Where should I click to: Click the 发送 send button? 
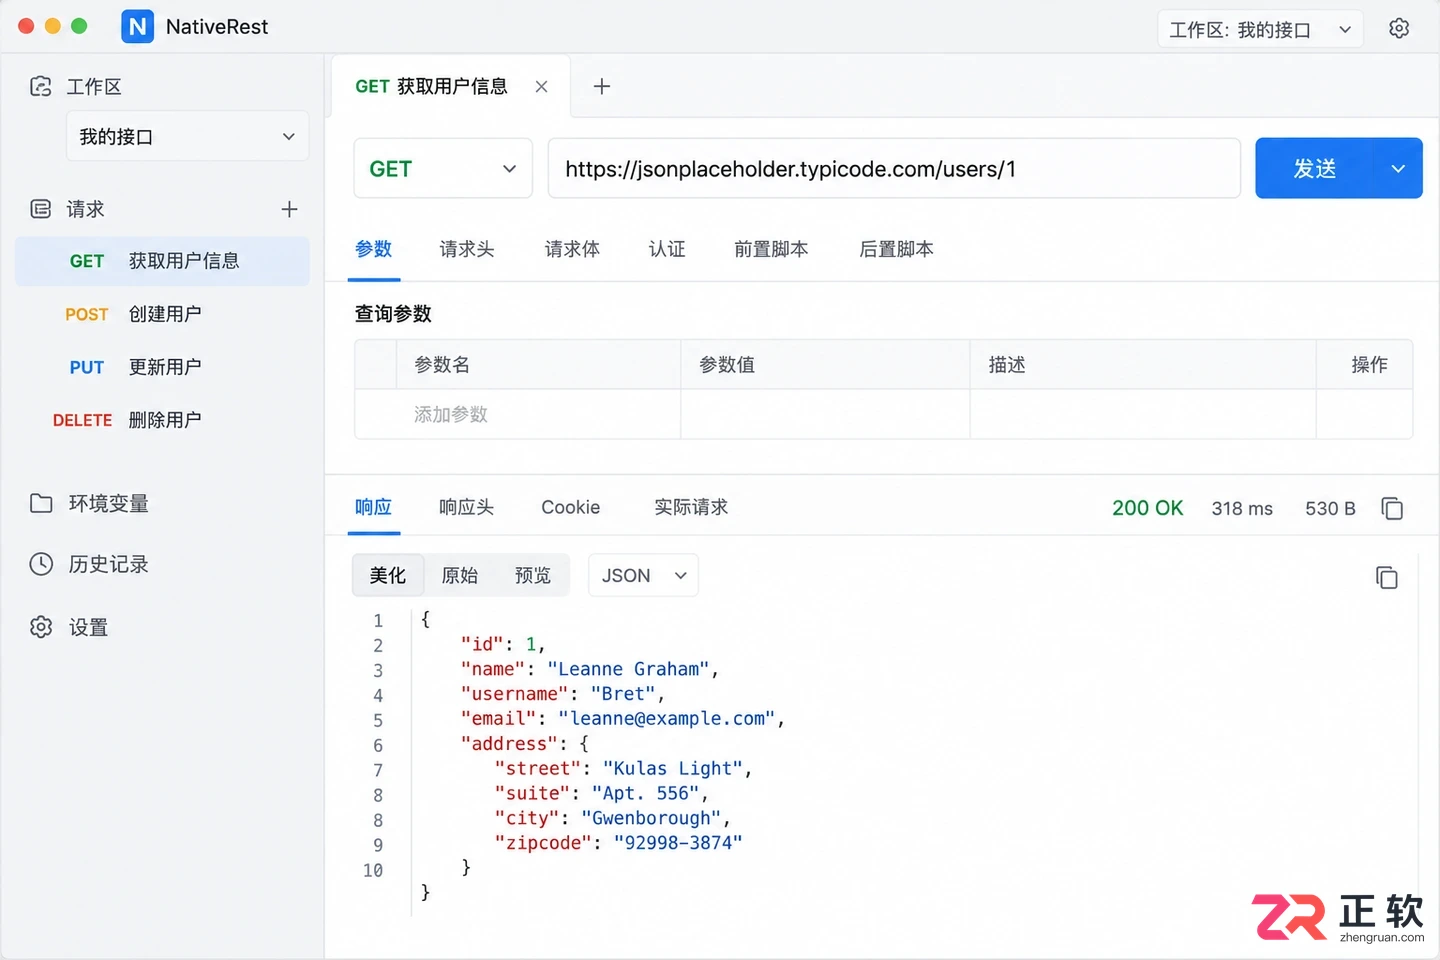(1315, 168)
